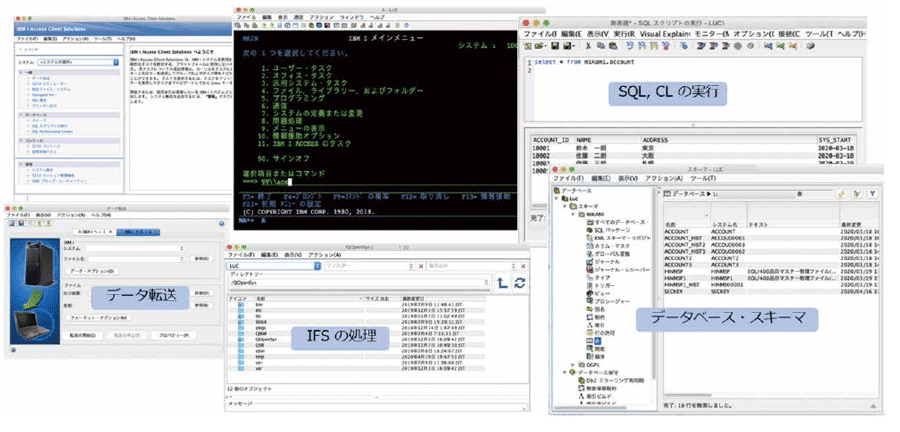Click the first SQL run icon in SQL toolbar

tap(629, 46)
